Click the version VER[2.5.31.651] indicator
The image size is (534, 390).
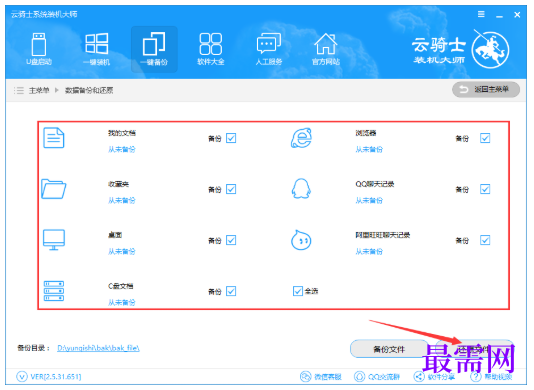tap(49, 377)
